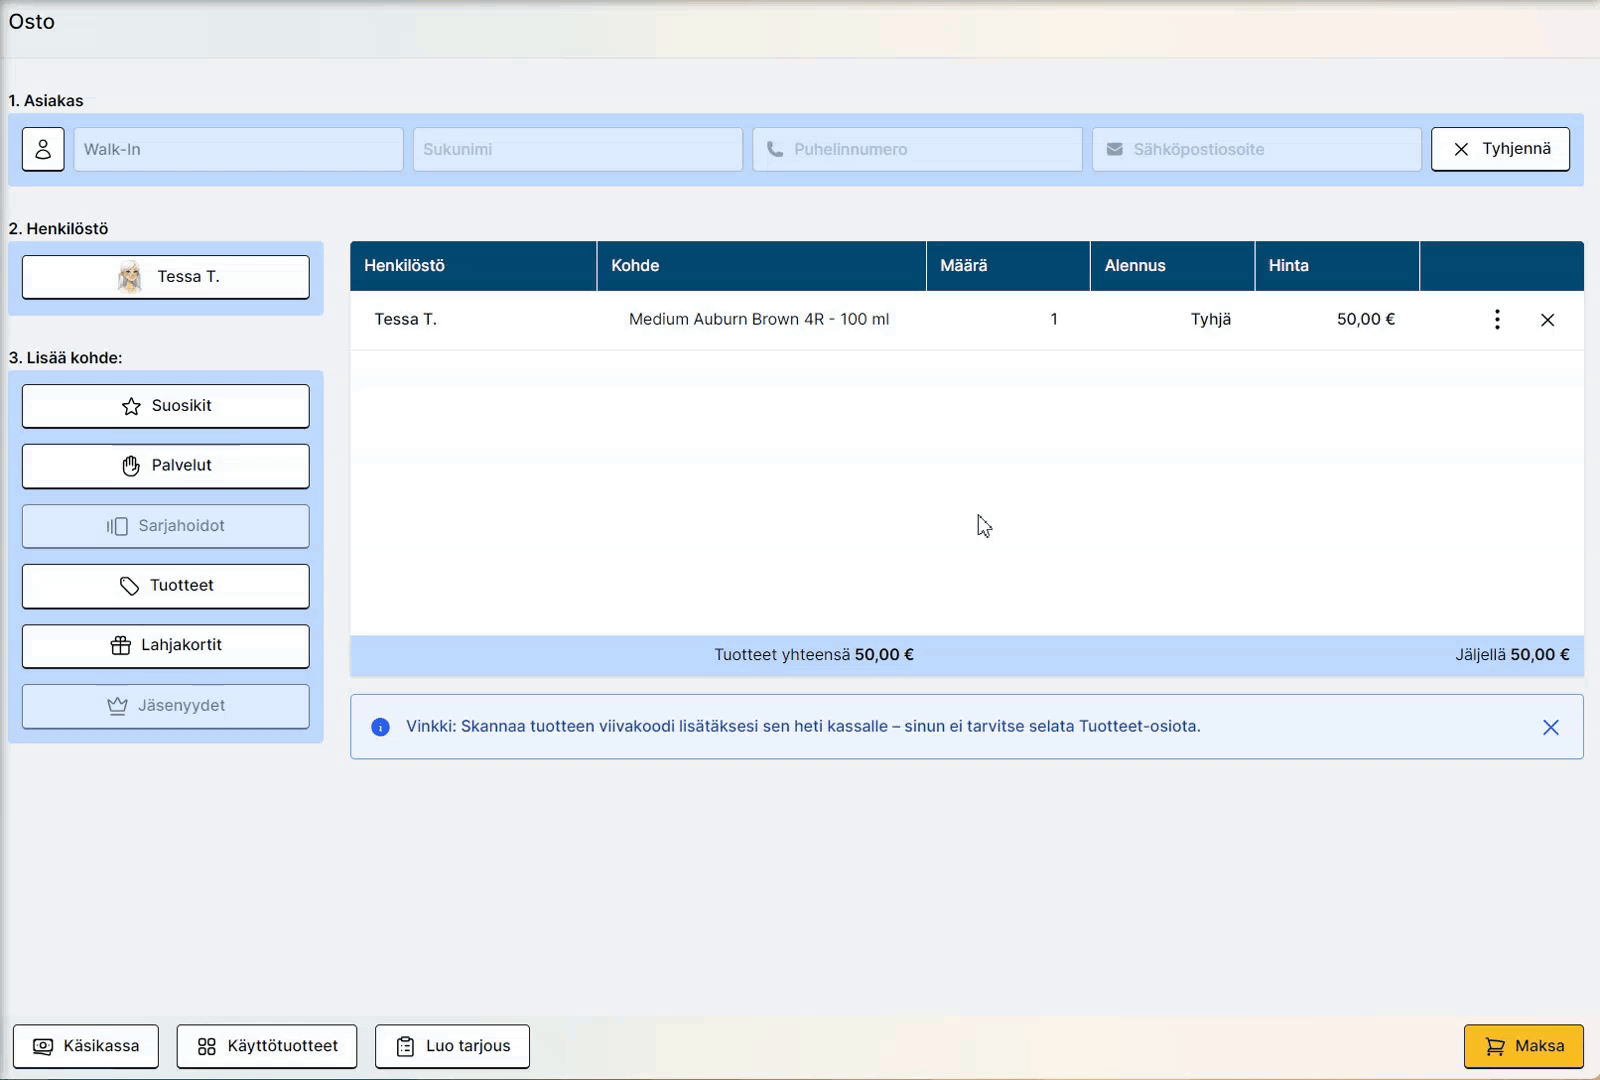
Task: Open Käyttötuotteet
Action: click(267, 1046)
